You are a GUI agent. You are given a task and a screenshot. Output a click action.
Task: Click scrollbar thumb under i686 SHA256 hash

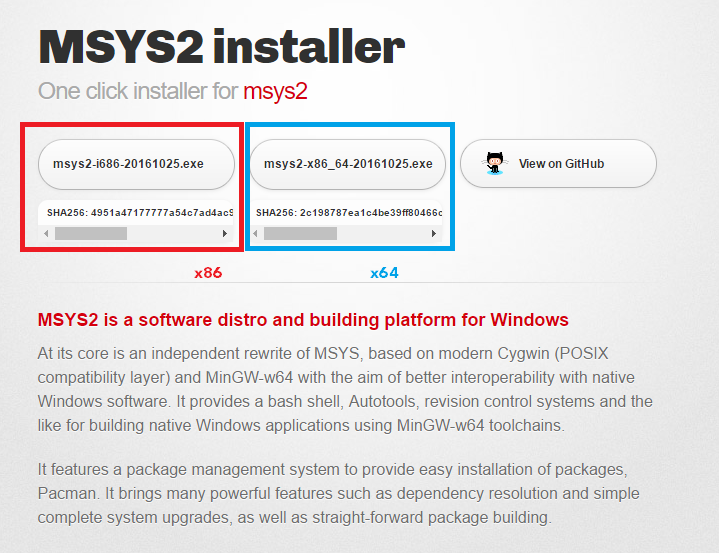(91, 233)
